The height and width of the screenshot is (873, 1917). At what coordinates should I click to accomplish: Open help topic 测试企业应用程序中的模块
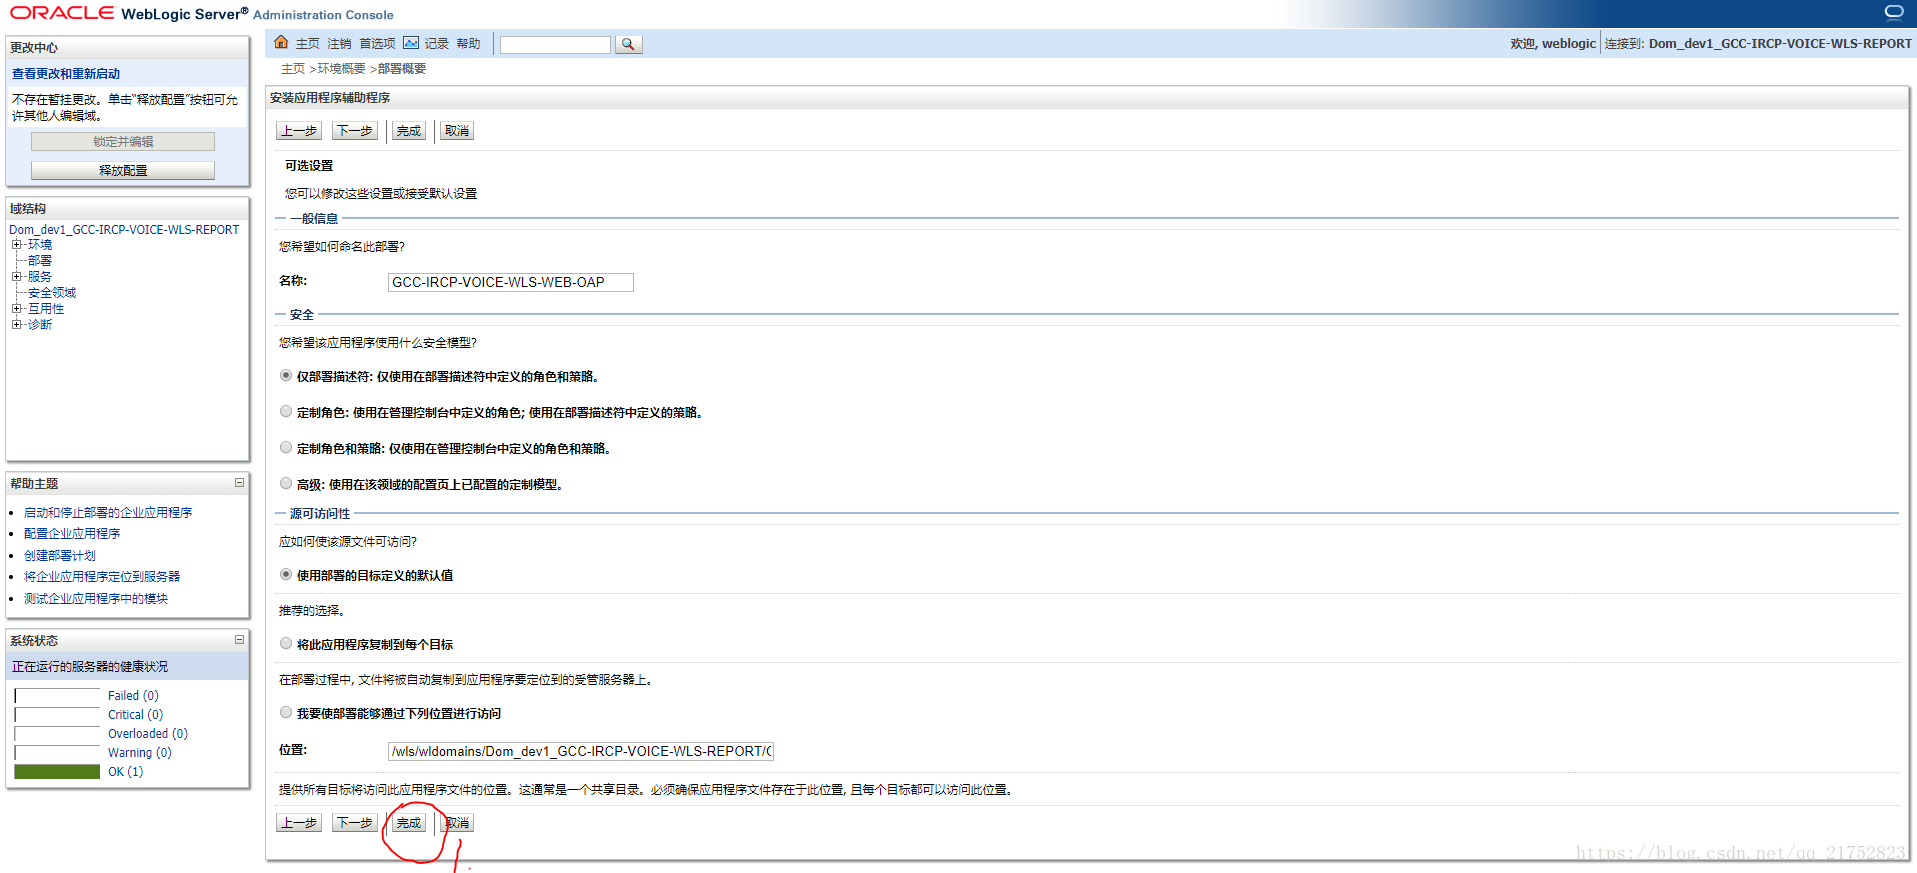pyautogui.click(x=96, y=598)
